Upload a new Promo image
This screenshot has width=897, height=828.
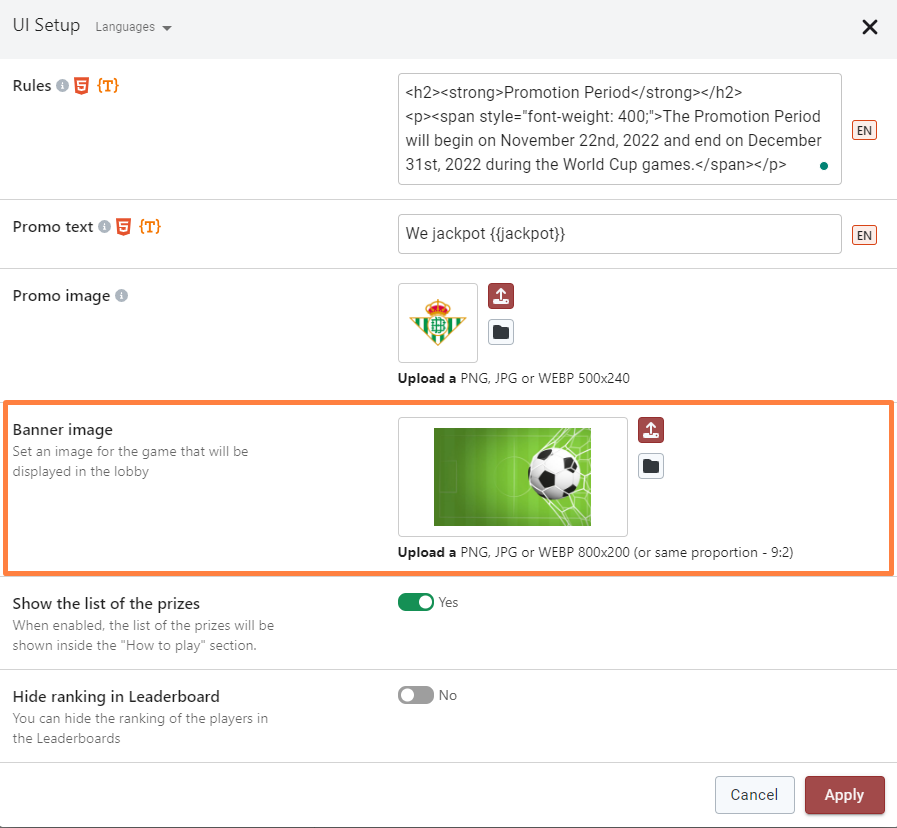(x=501, y=296)
